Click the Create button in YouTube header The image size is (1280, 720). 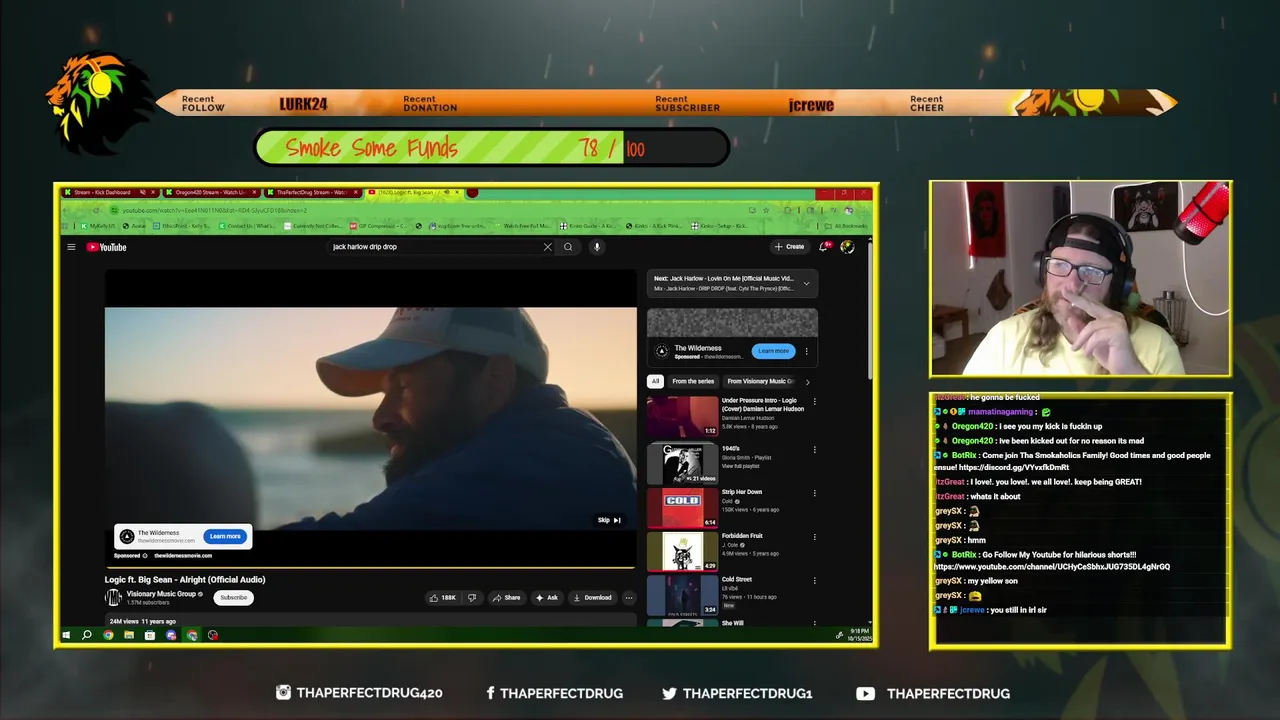point(789,246)
